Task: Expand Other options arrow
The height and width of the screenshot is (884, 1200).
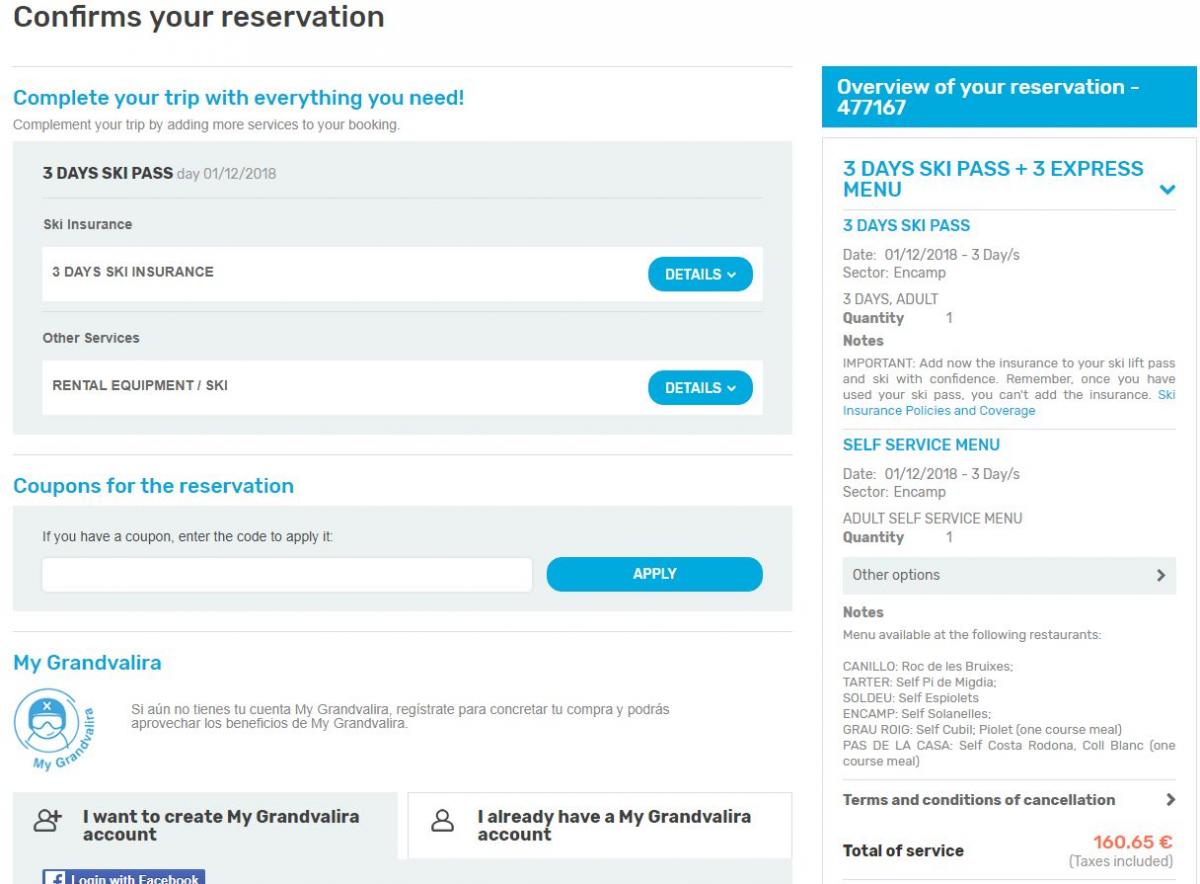Action: pos(1161,576)
